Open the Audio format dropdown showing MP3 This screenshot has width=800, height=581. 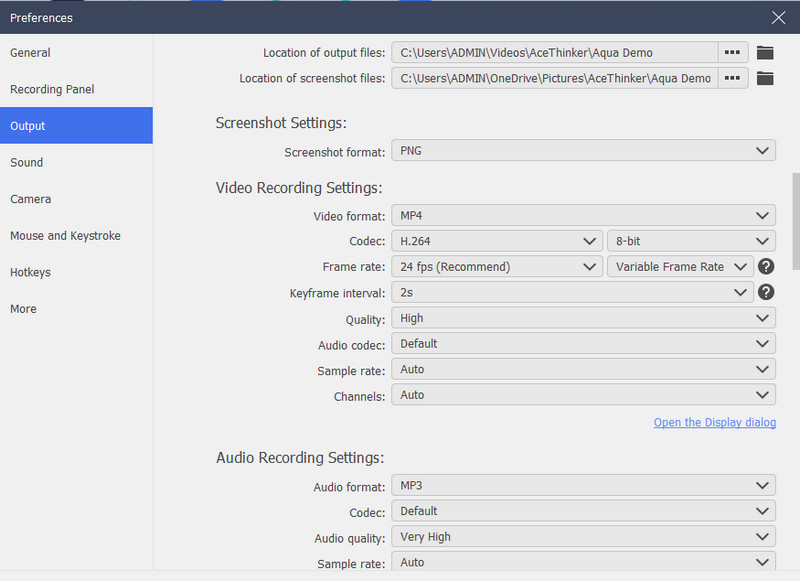pos(583,485)
